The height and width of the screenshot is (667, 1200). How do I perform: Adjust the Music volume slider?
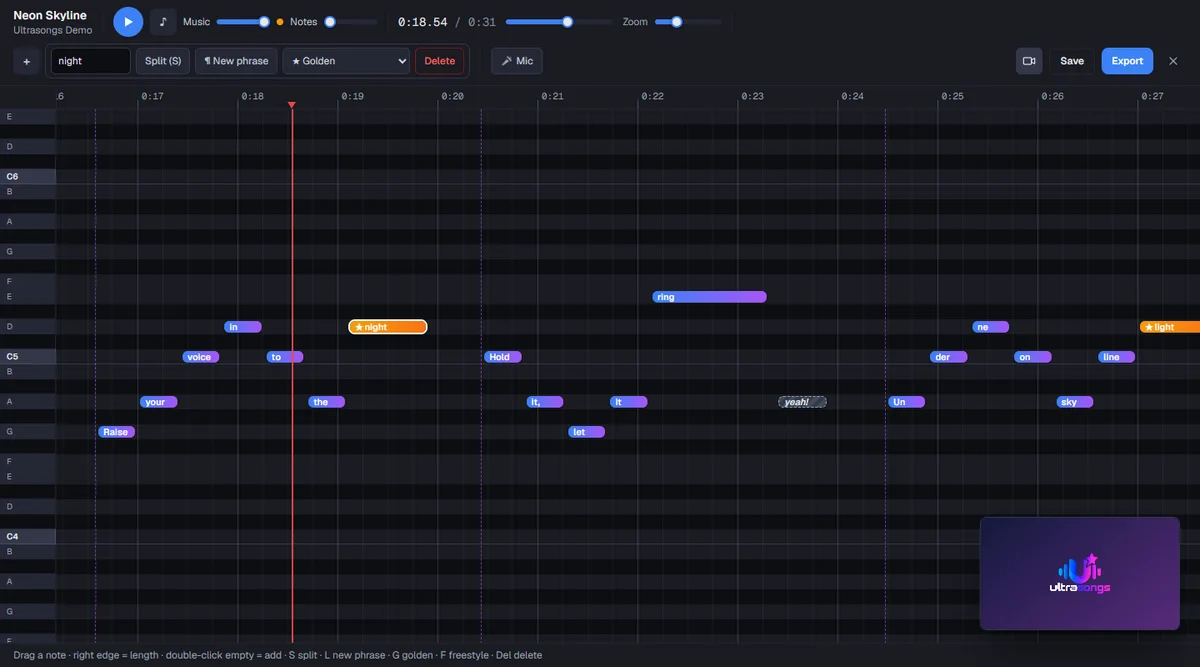243,22
